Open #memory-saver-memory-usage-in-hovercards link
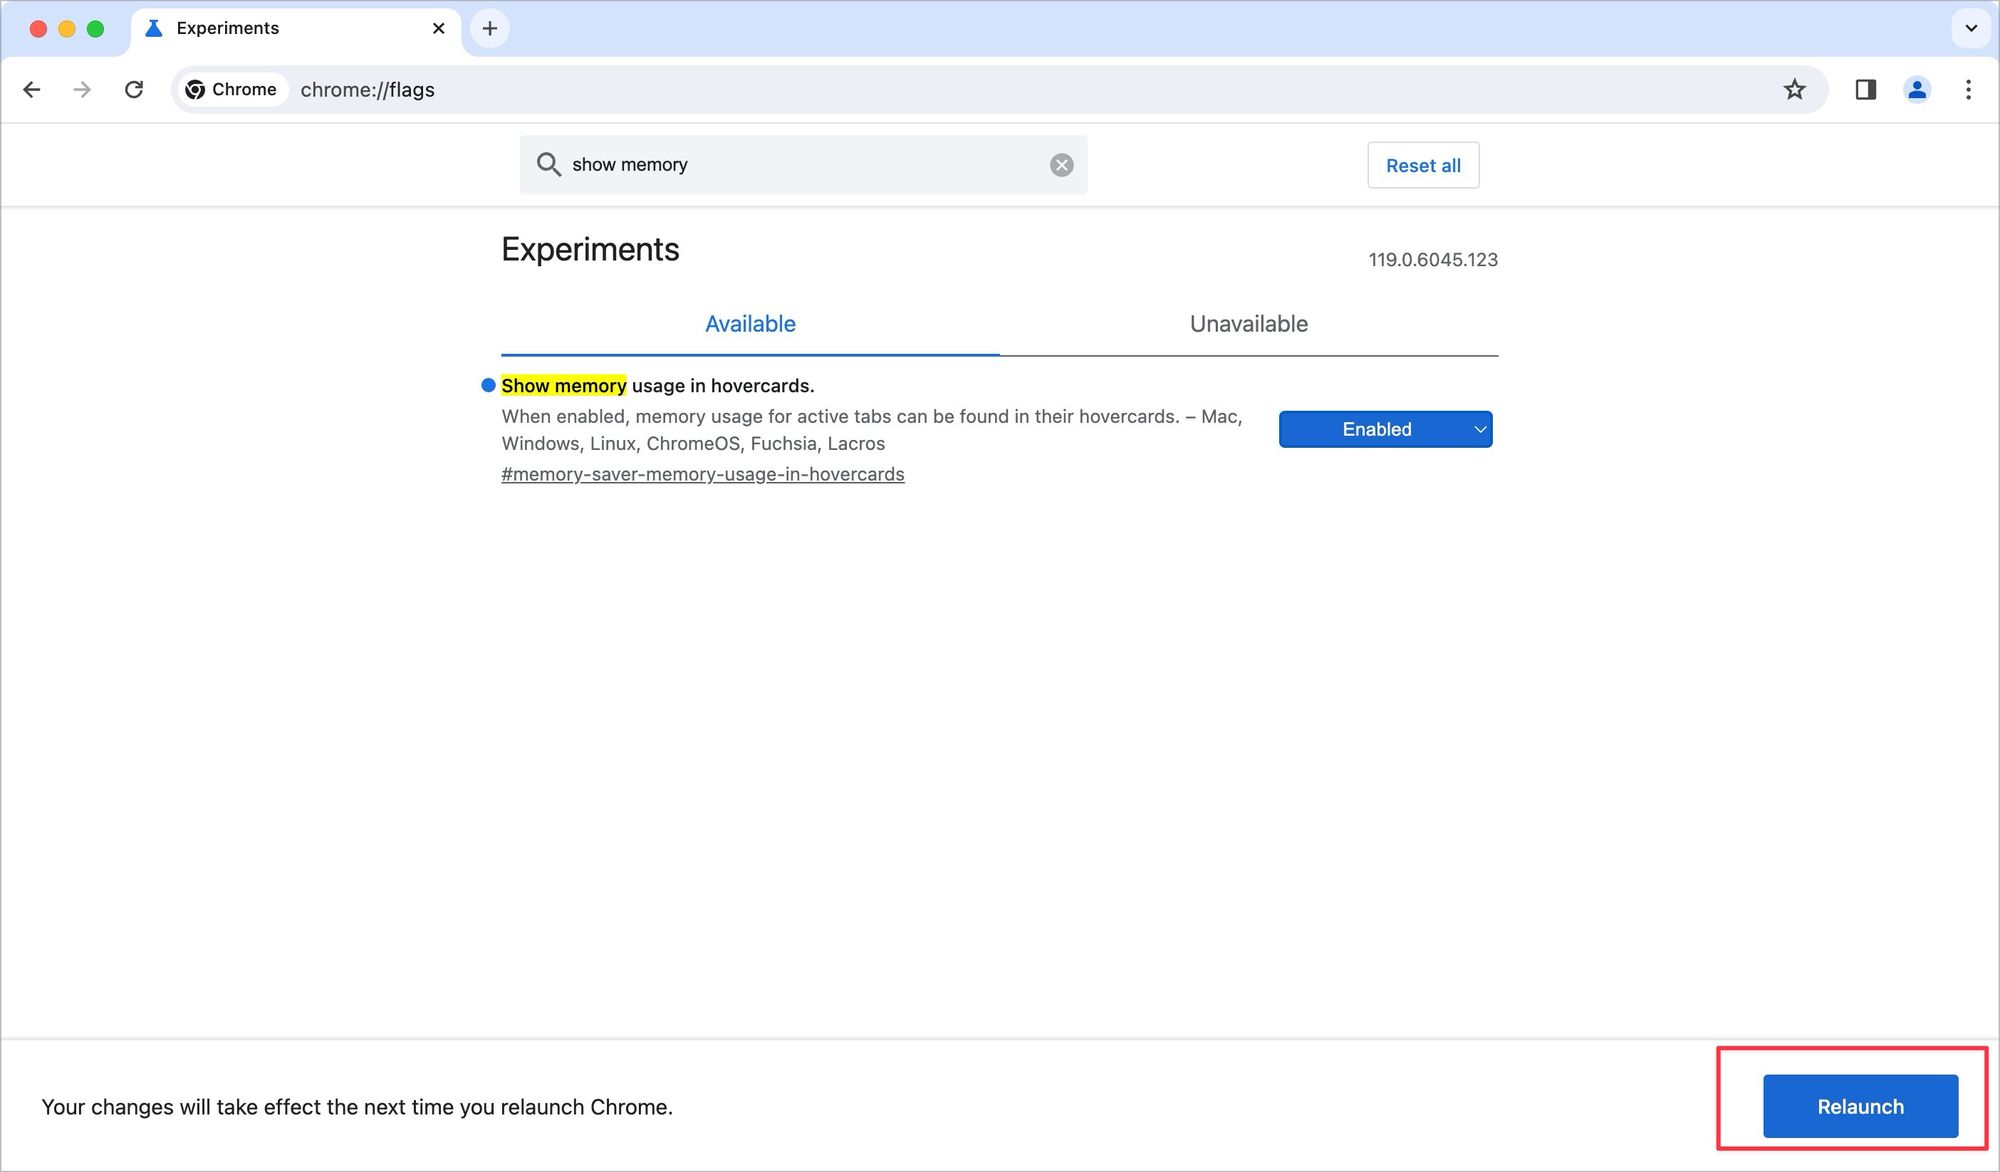 pyautogui.click(x=702, y=475)
